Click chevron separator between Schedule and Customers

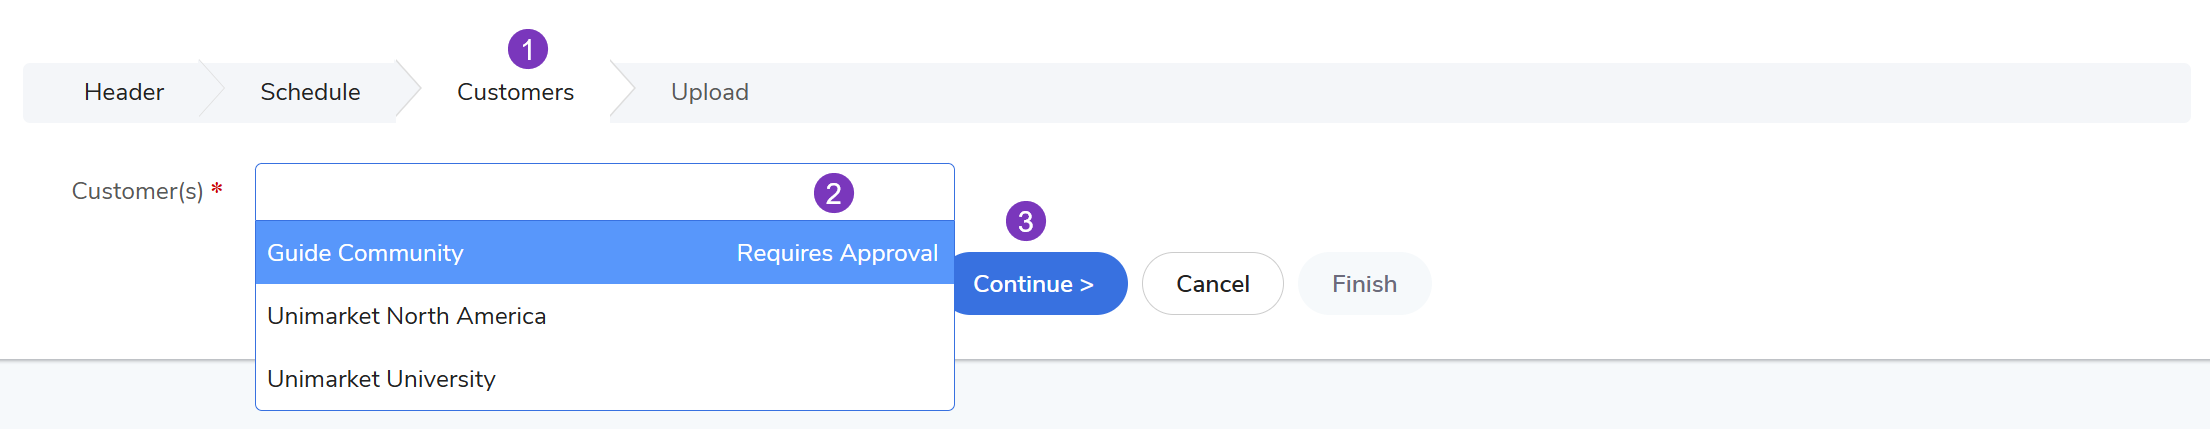[x=408, y=92]
